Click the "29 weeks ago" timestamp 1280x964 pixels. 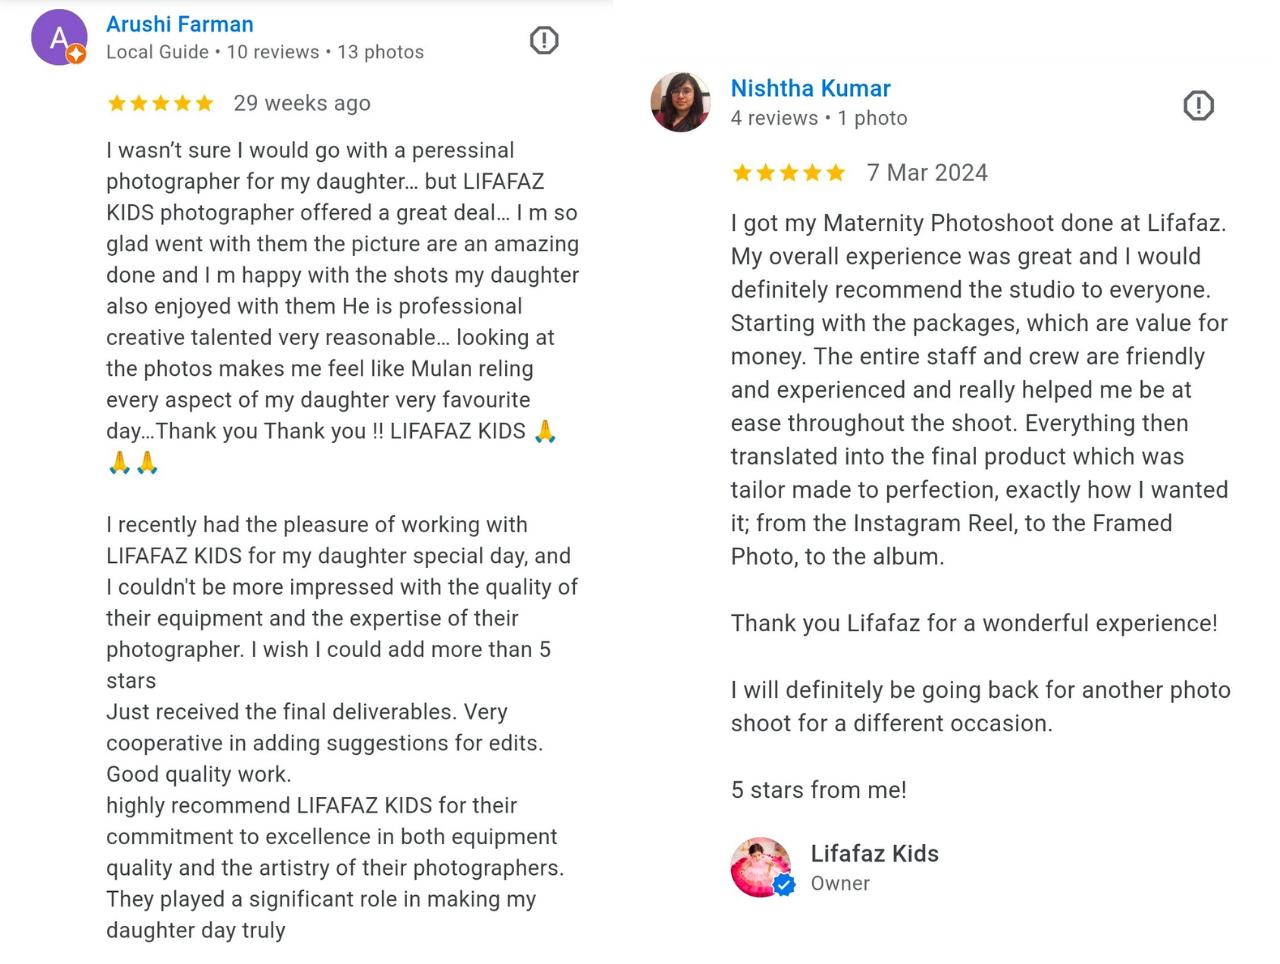302,103
